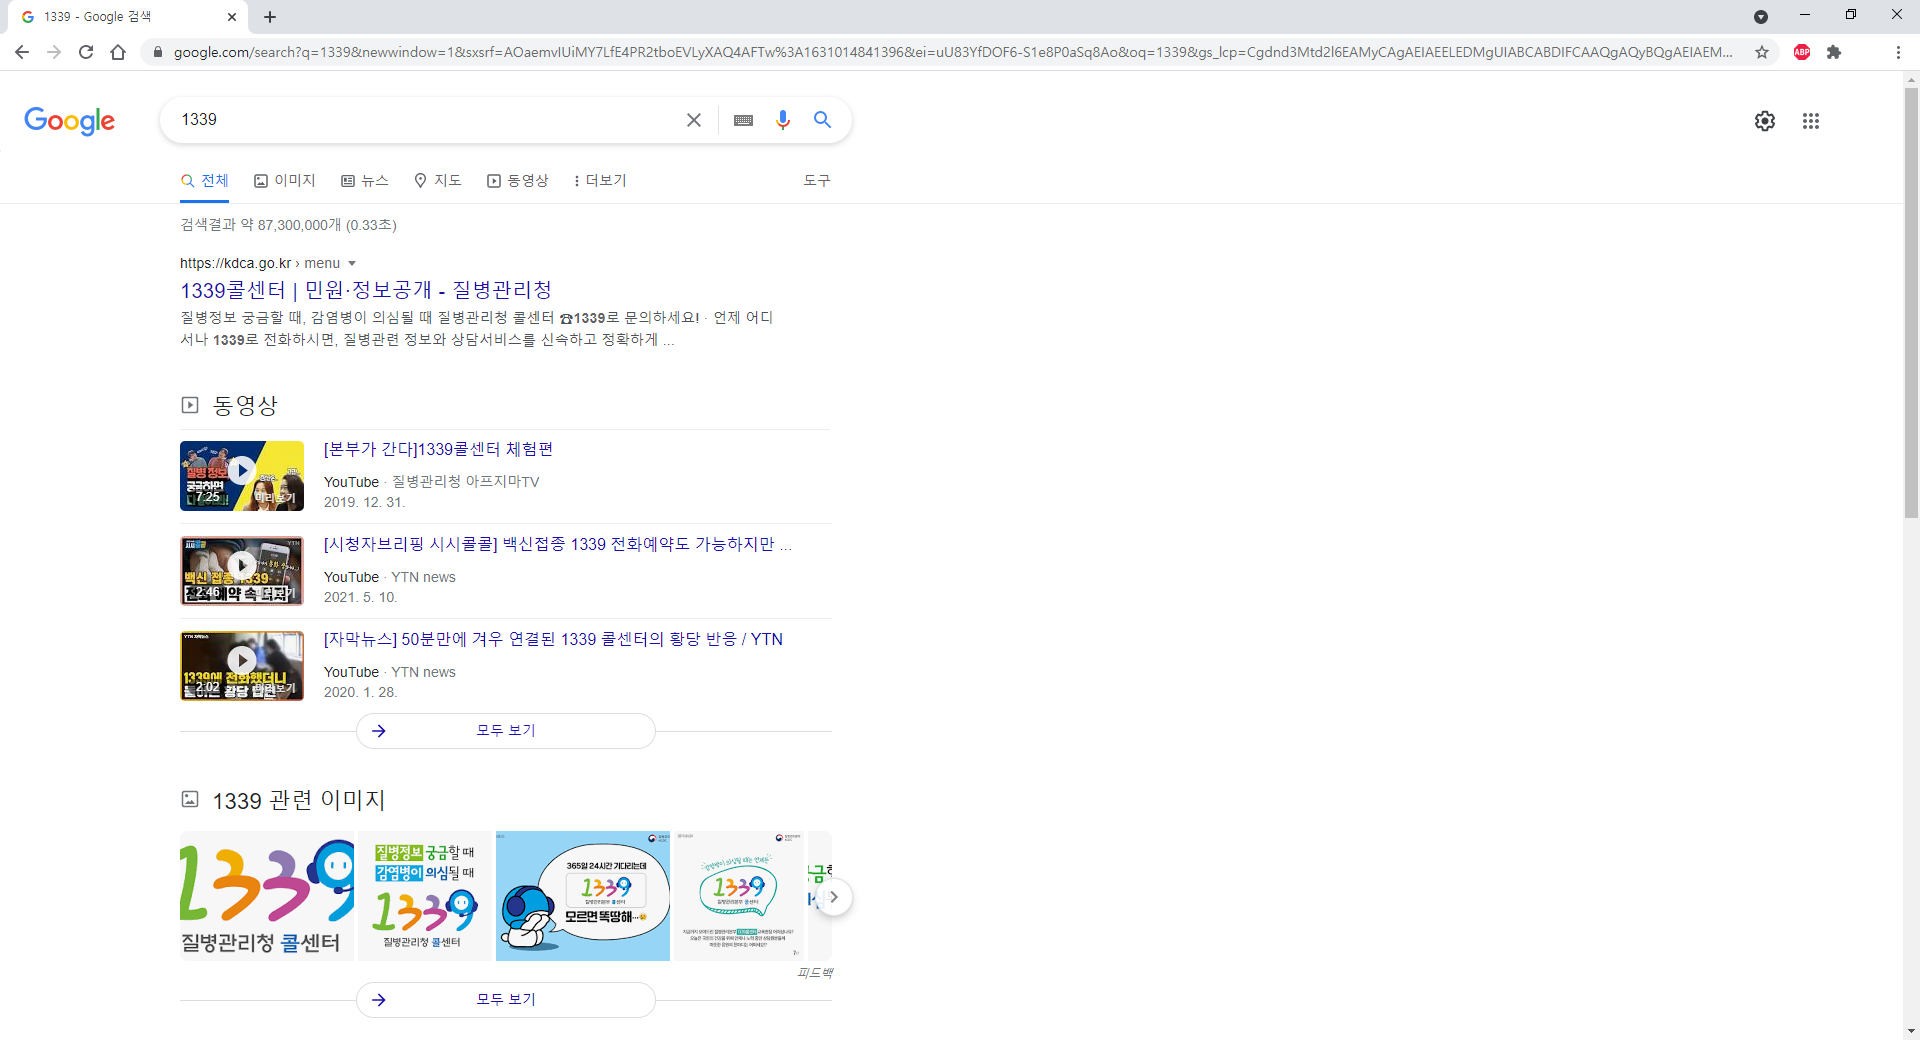Image resolution: width=1920 pixels, height=1040 pixels.
Task: Open the 질병정보 궁금할 때 image
Action: click(425, 896)
